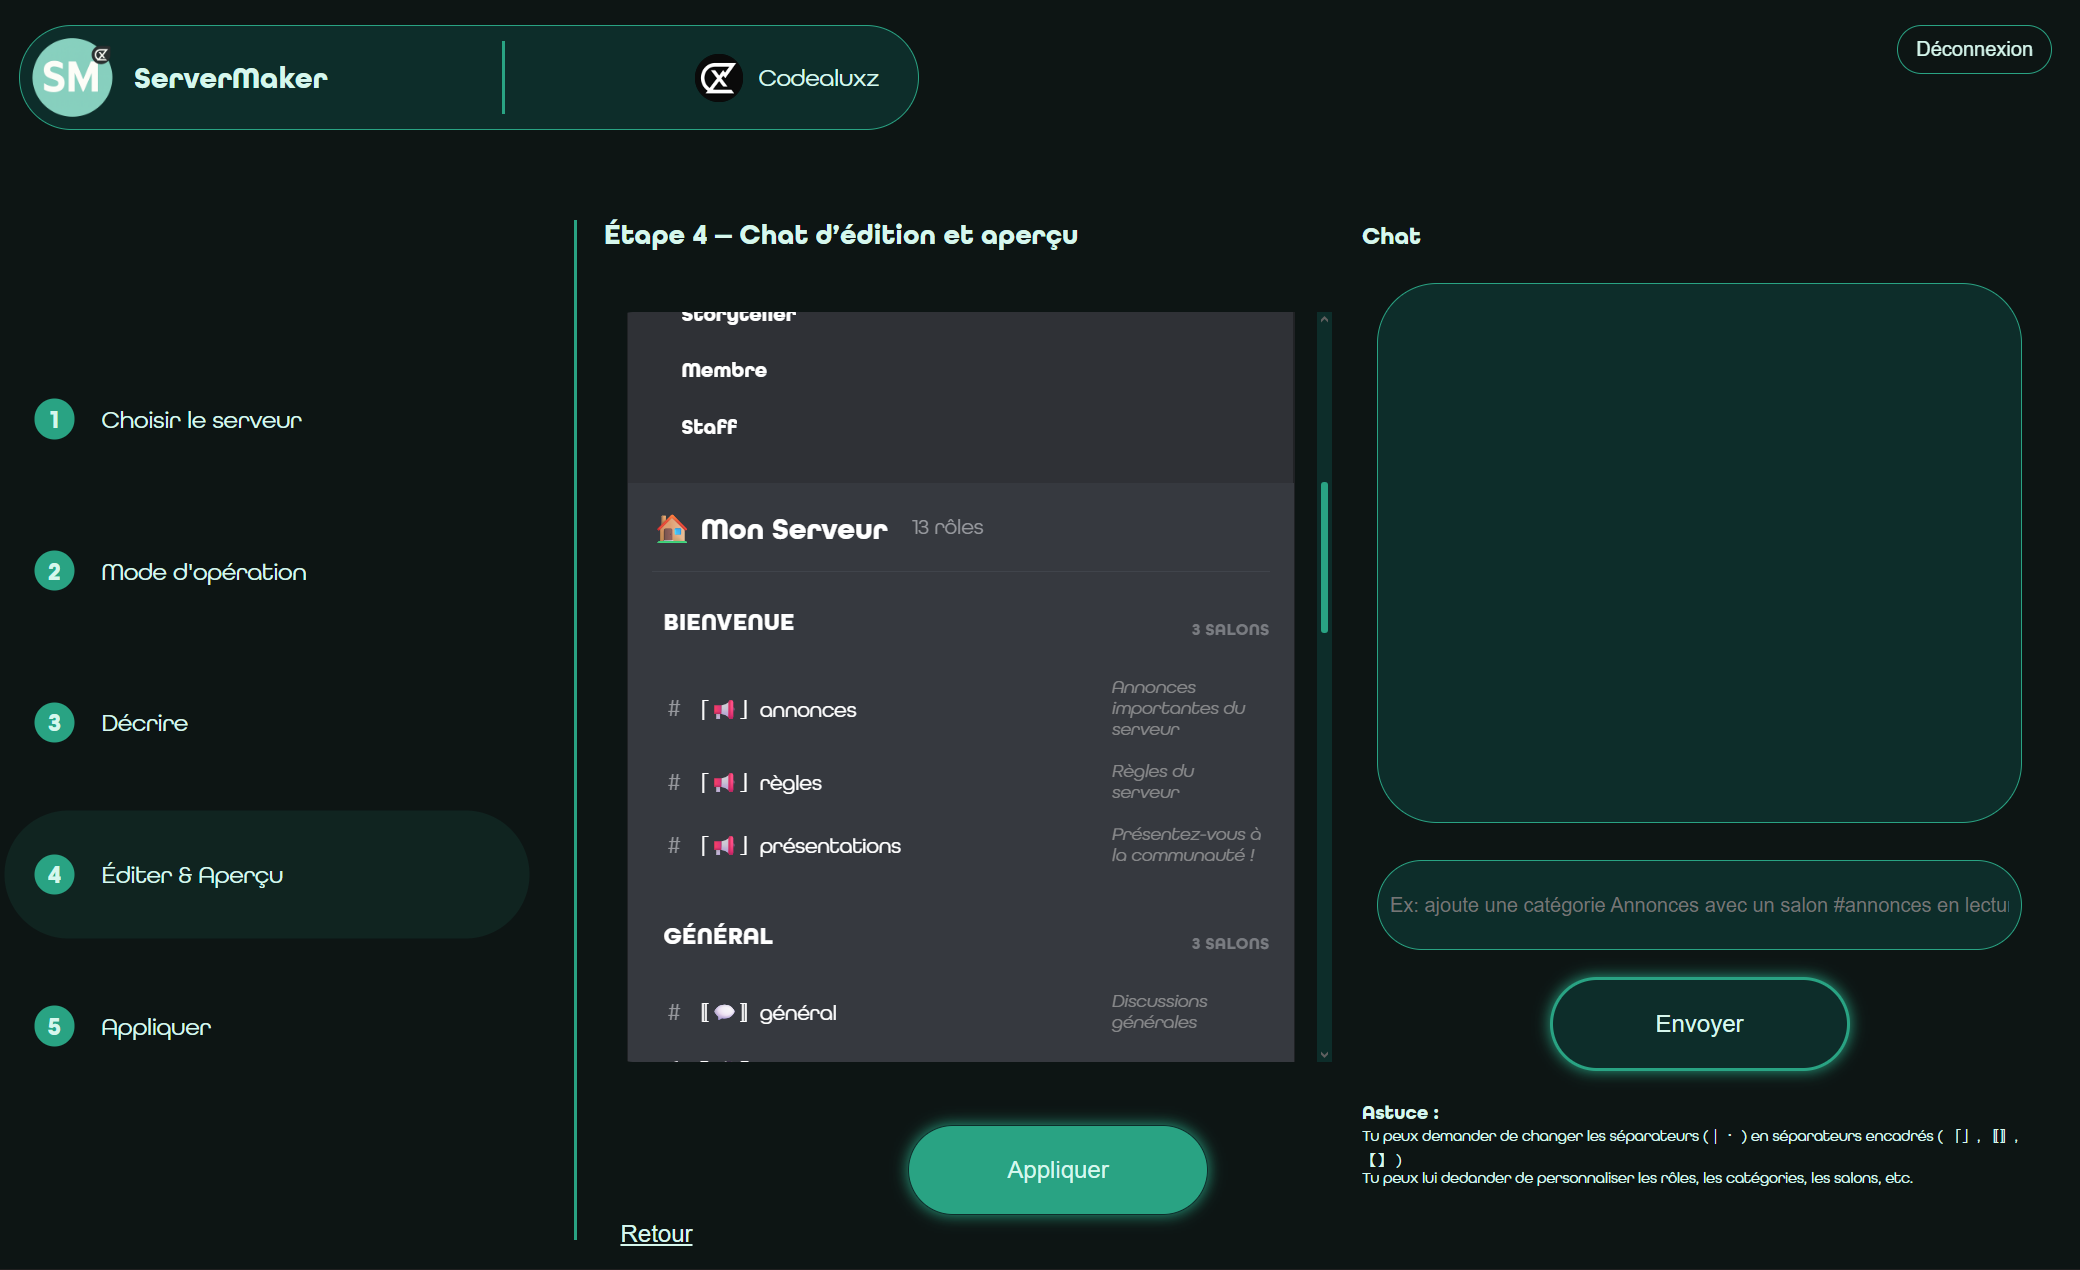Image resolution: width=2080 pixels, height=1270 pixels.
Task: Select step 5 Appliquer in the sidebar
Action: (155, 1026)
